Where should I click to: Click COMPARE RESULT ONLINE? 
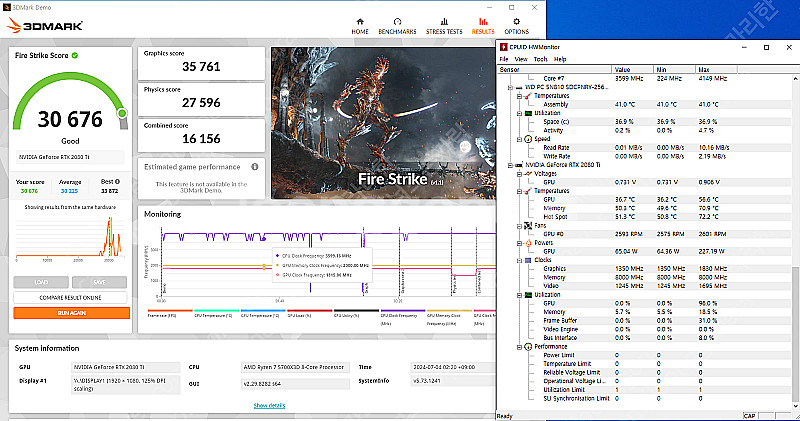(x=70, y=298)
